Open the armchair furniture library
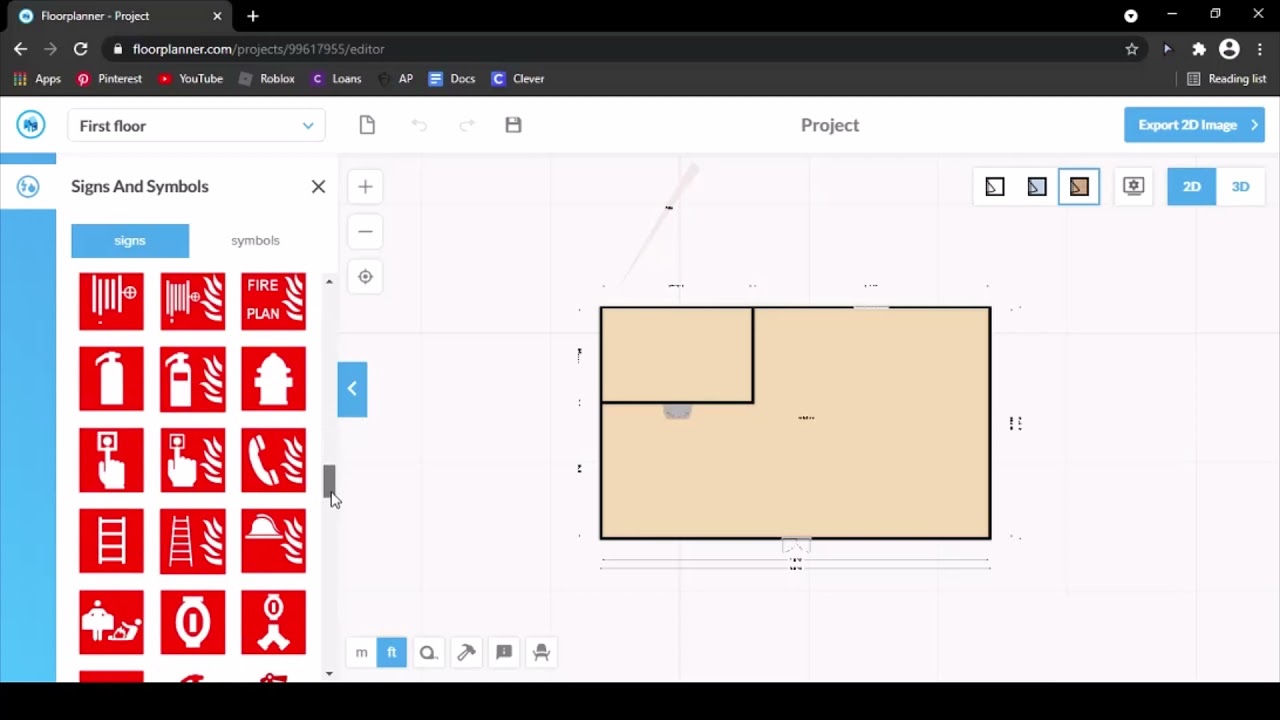This screenshot has height=720, width=1280. click(542, 653)
